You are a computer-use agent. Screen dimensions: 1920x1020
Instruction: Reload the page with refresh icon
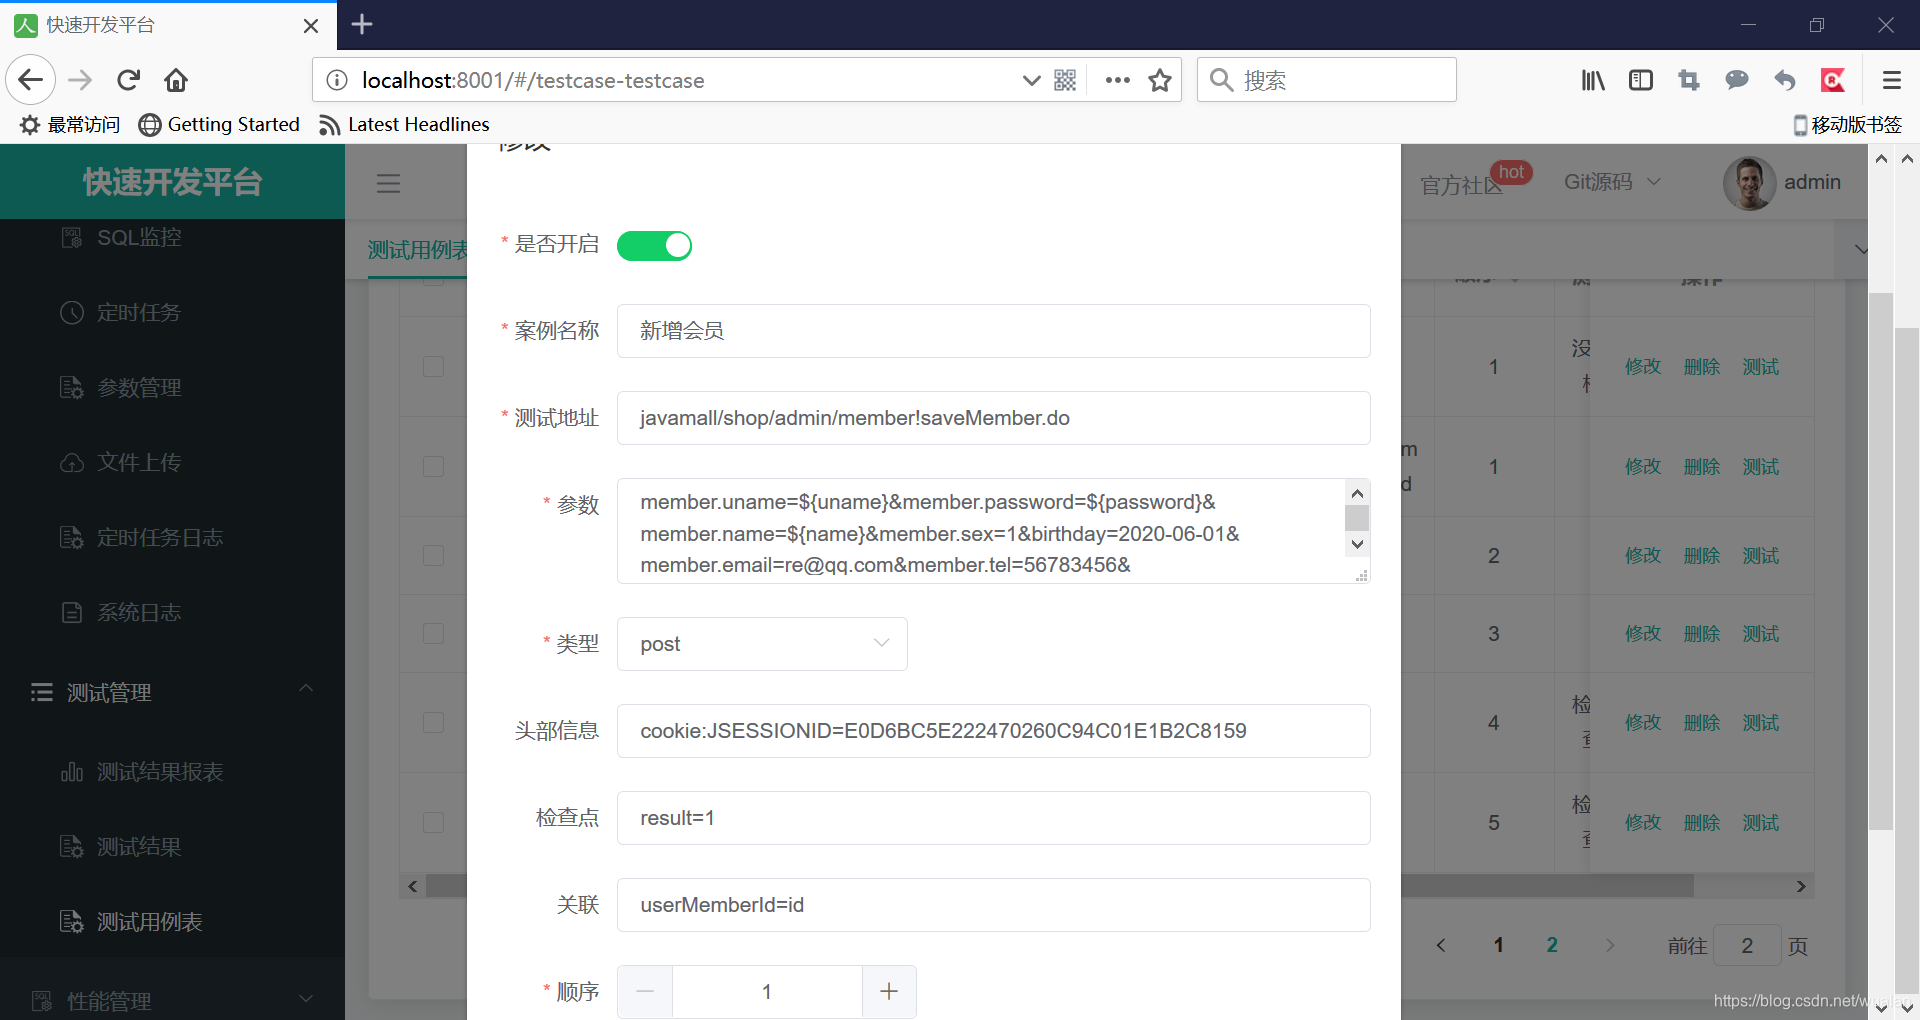coord(129,80)
